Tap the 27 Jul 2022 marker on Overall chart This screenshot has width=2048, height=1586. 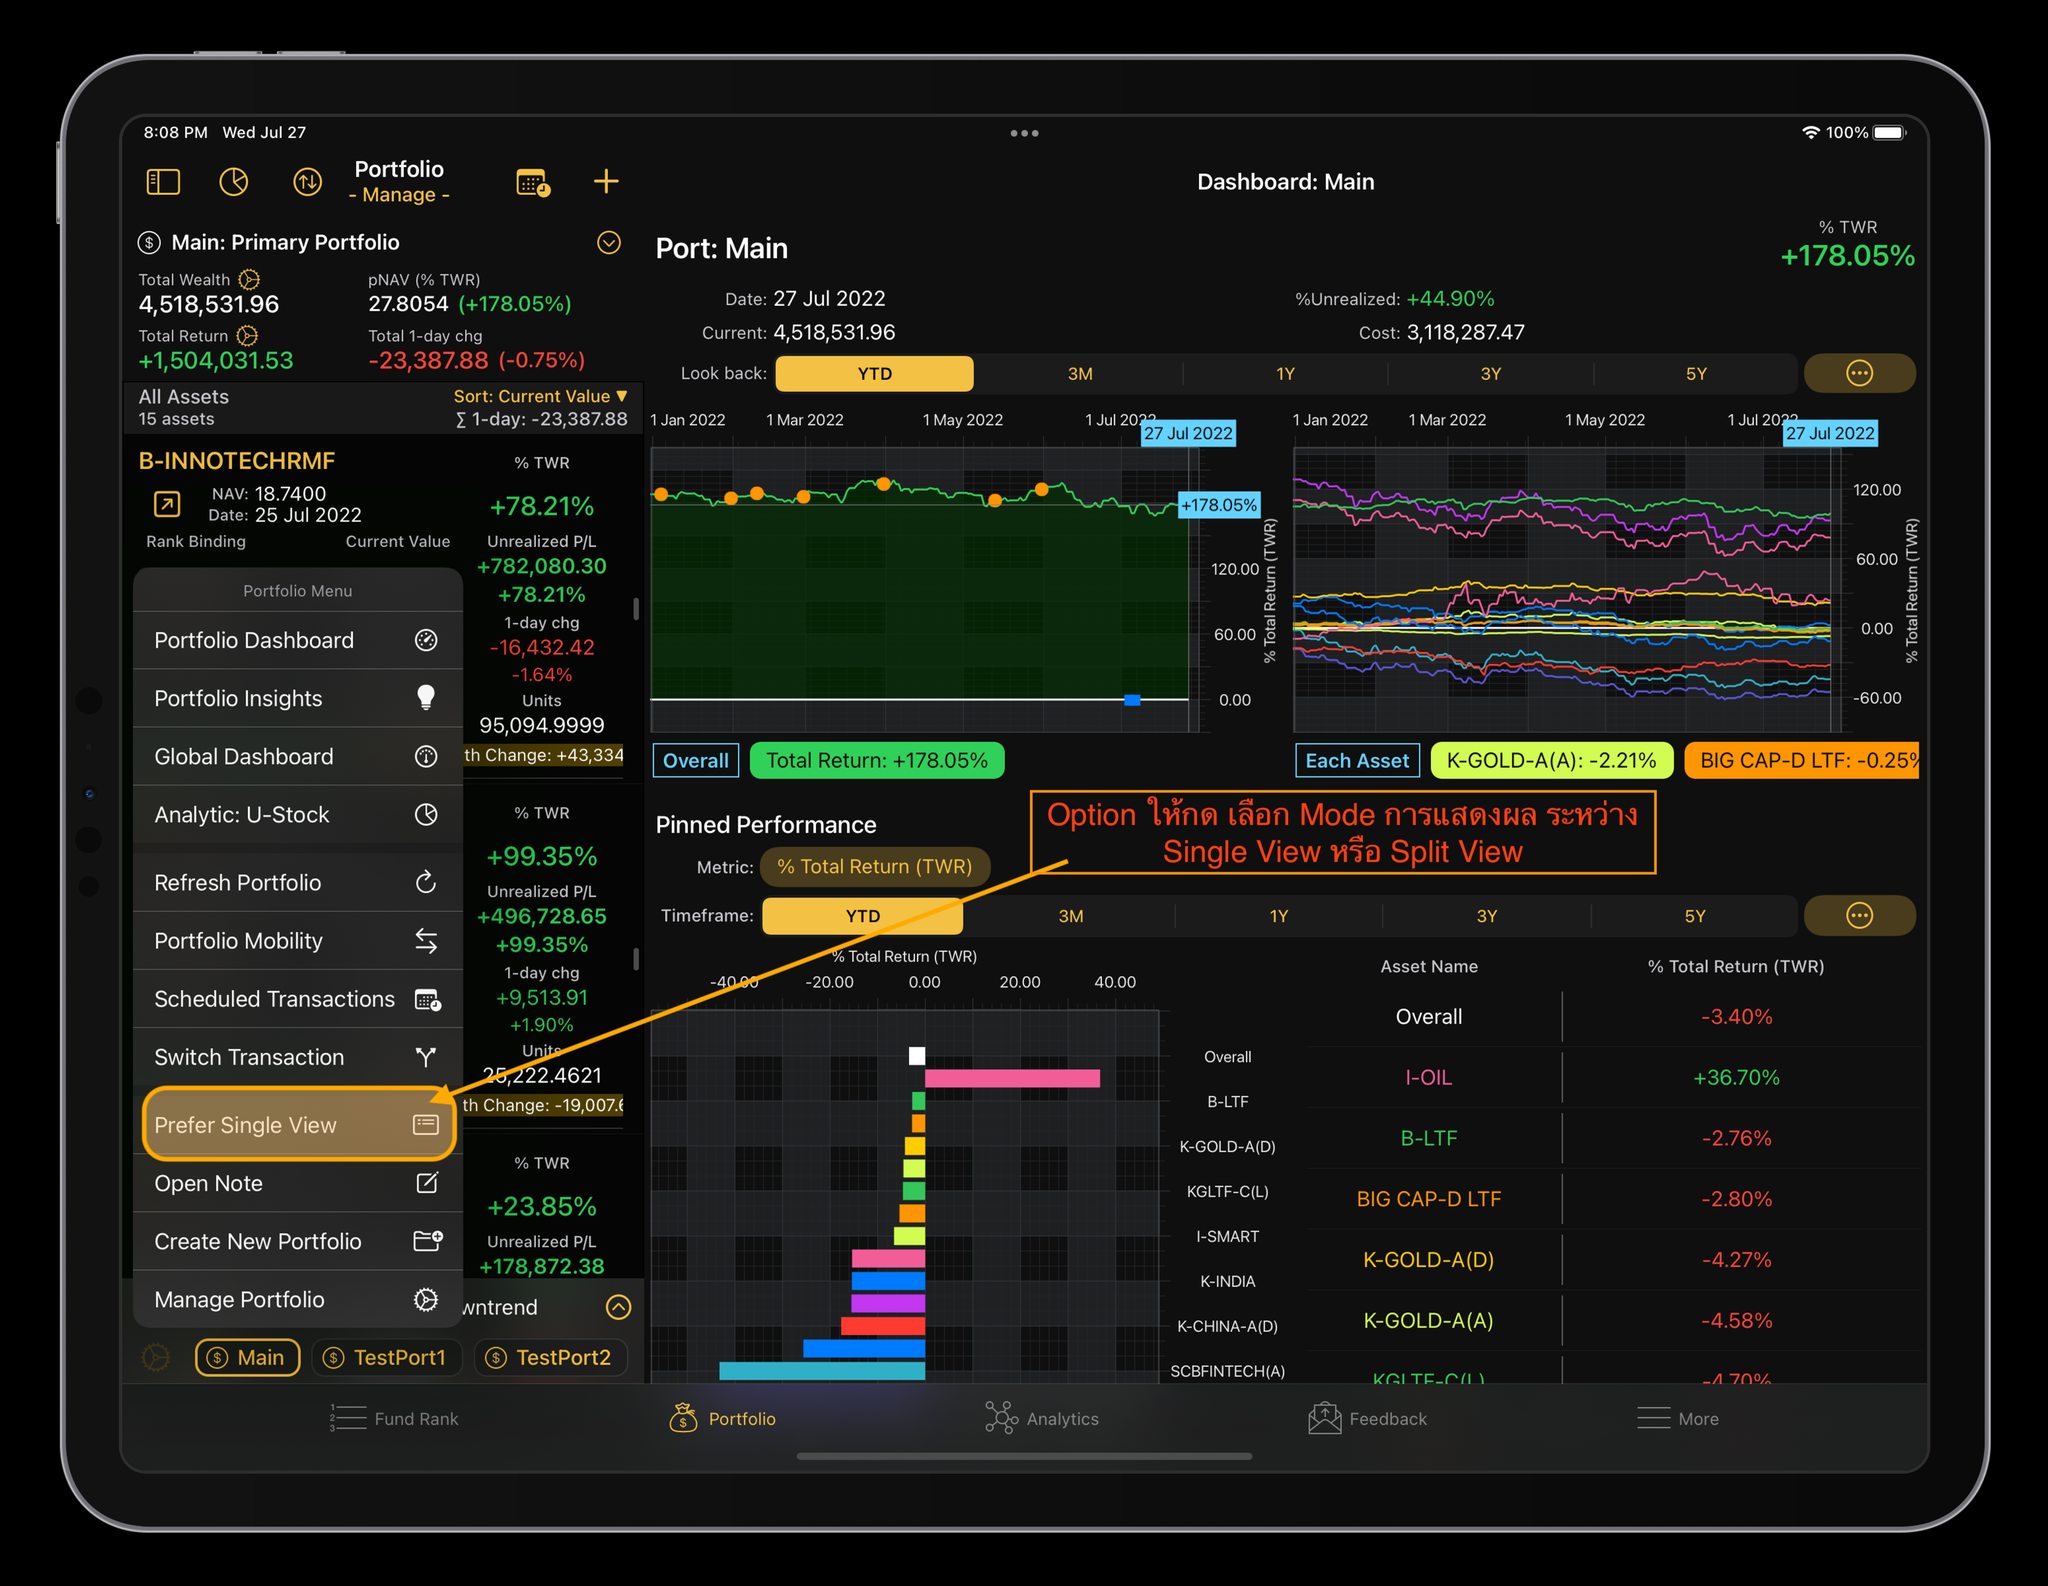[1188, 433]
